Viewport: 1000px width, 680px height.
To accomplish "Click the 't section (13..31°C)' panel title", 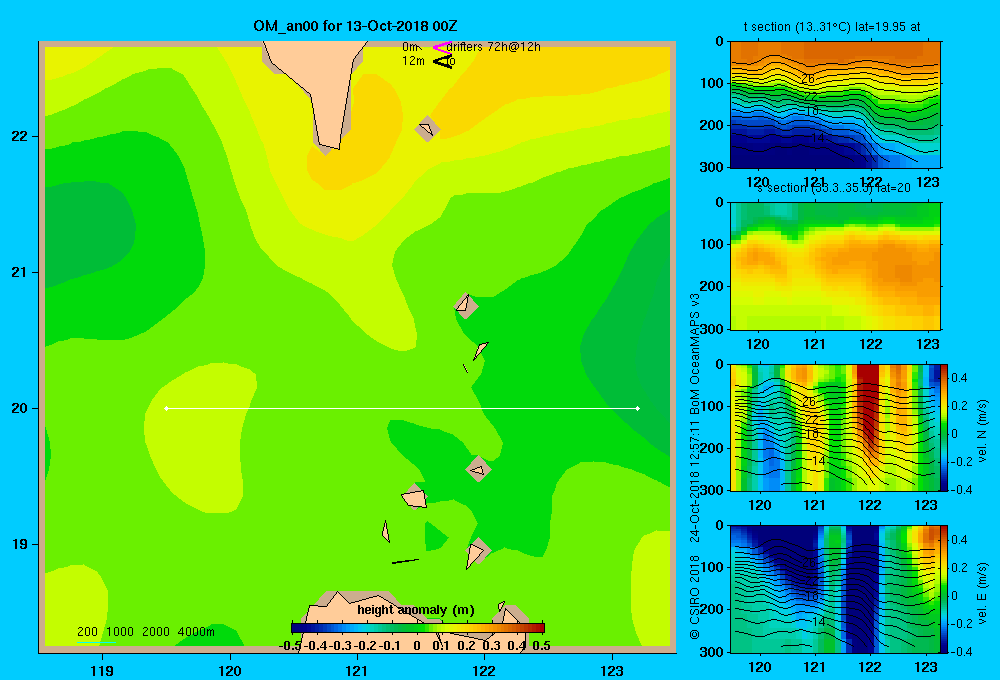I will coord(832,27).
